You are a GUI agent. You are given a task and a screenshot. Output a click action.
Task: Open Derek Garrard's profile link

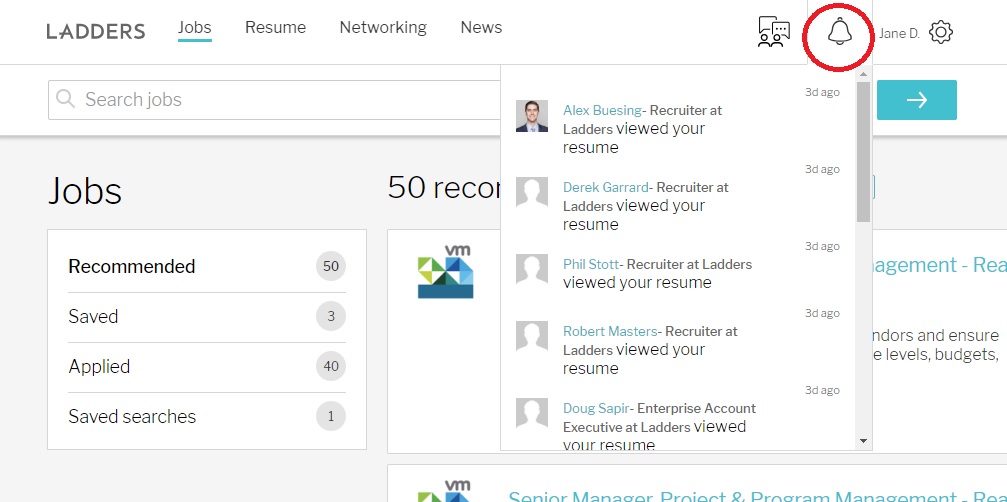(x=606, y=187)
